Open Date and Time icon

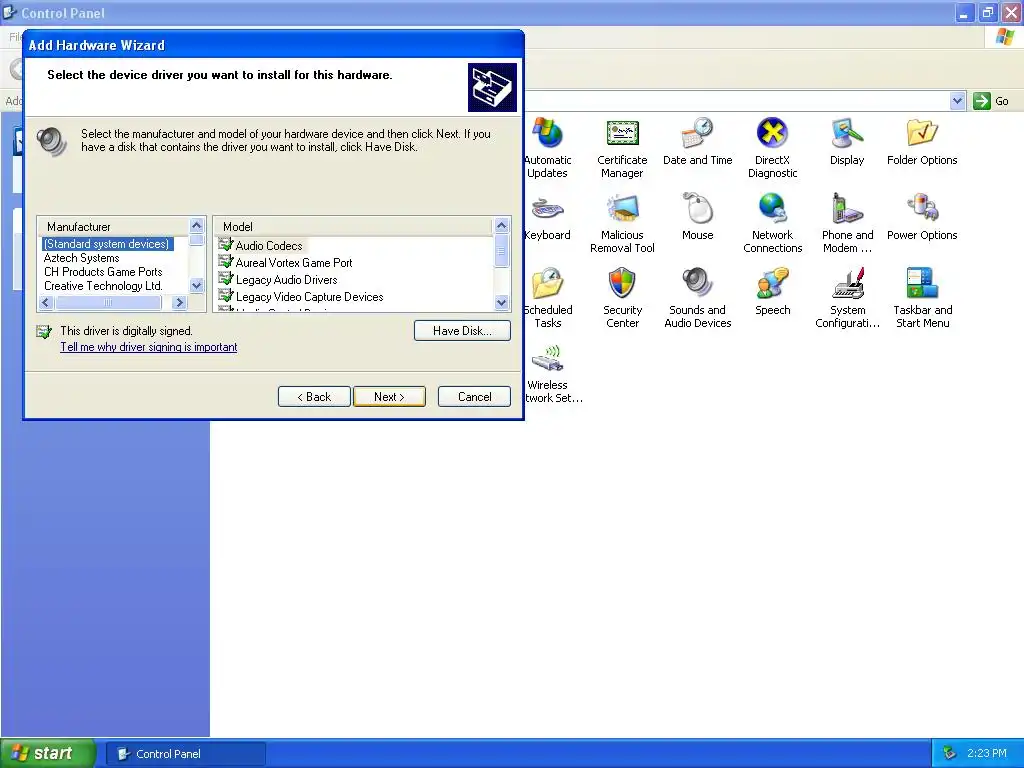pyautogui.click(x=697, y=135)
